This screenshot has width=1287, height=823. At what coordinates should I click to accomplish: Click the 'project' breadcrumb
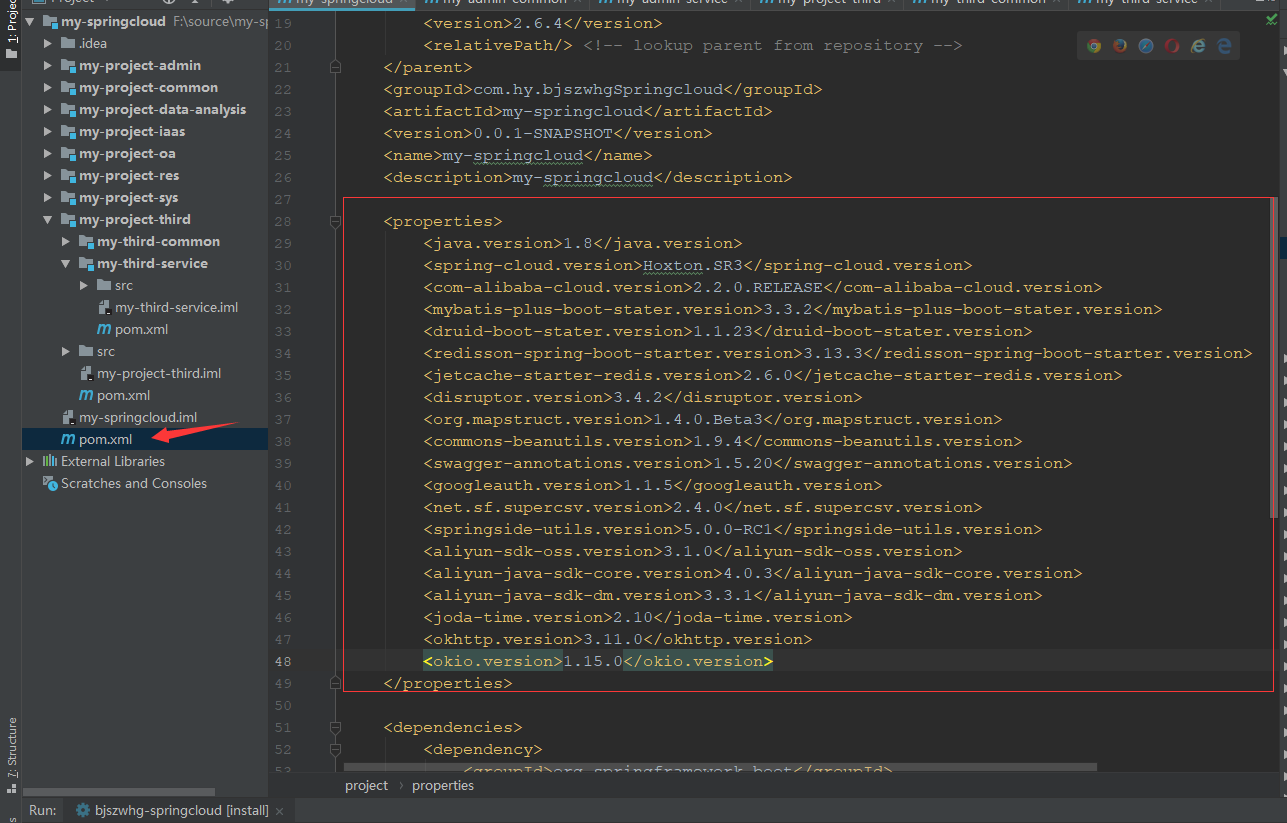[366, 786]
